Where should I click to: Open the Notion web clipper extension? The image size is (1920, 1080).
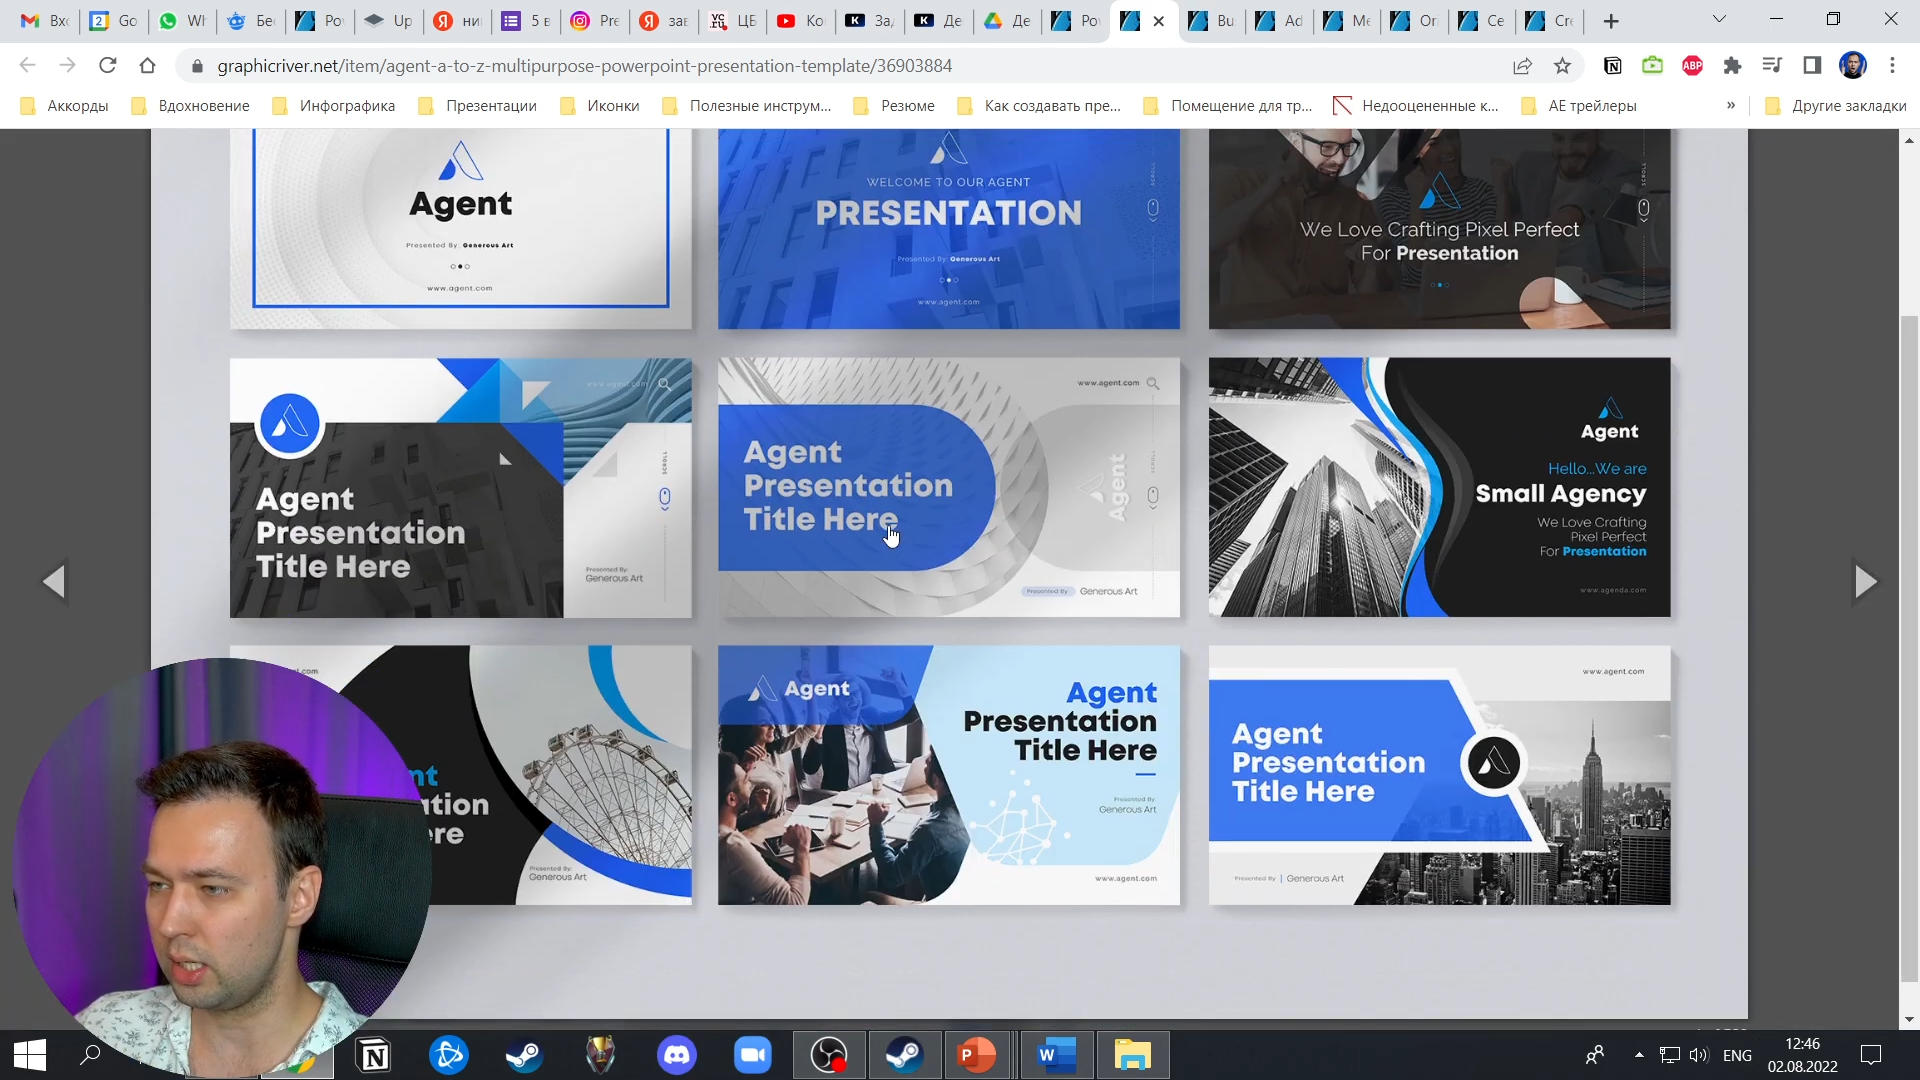pos(1612,66)
